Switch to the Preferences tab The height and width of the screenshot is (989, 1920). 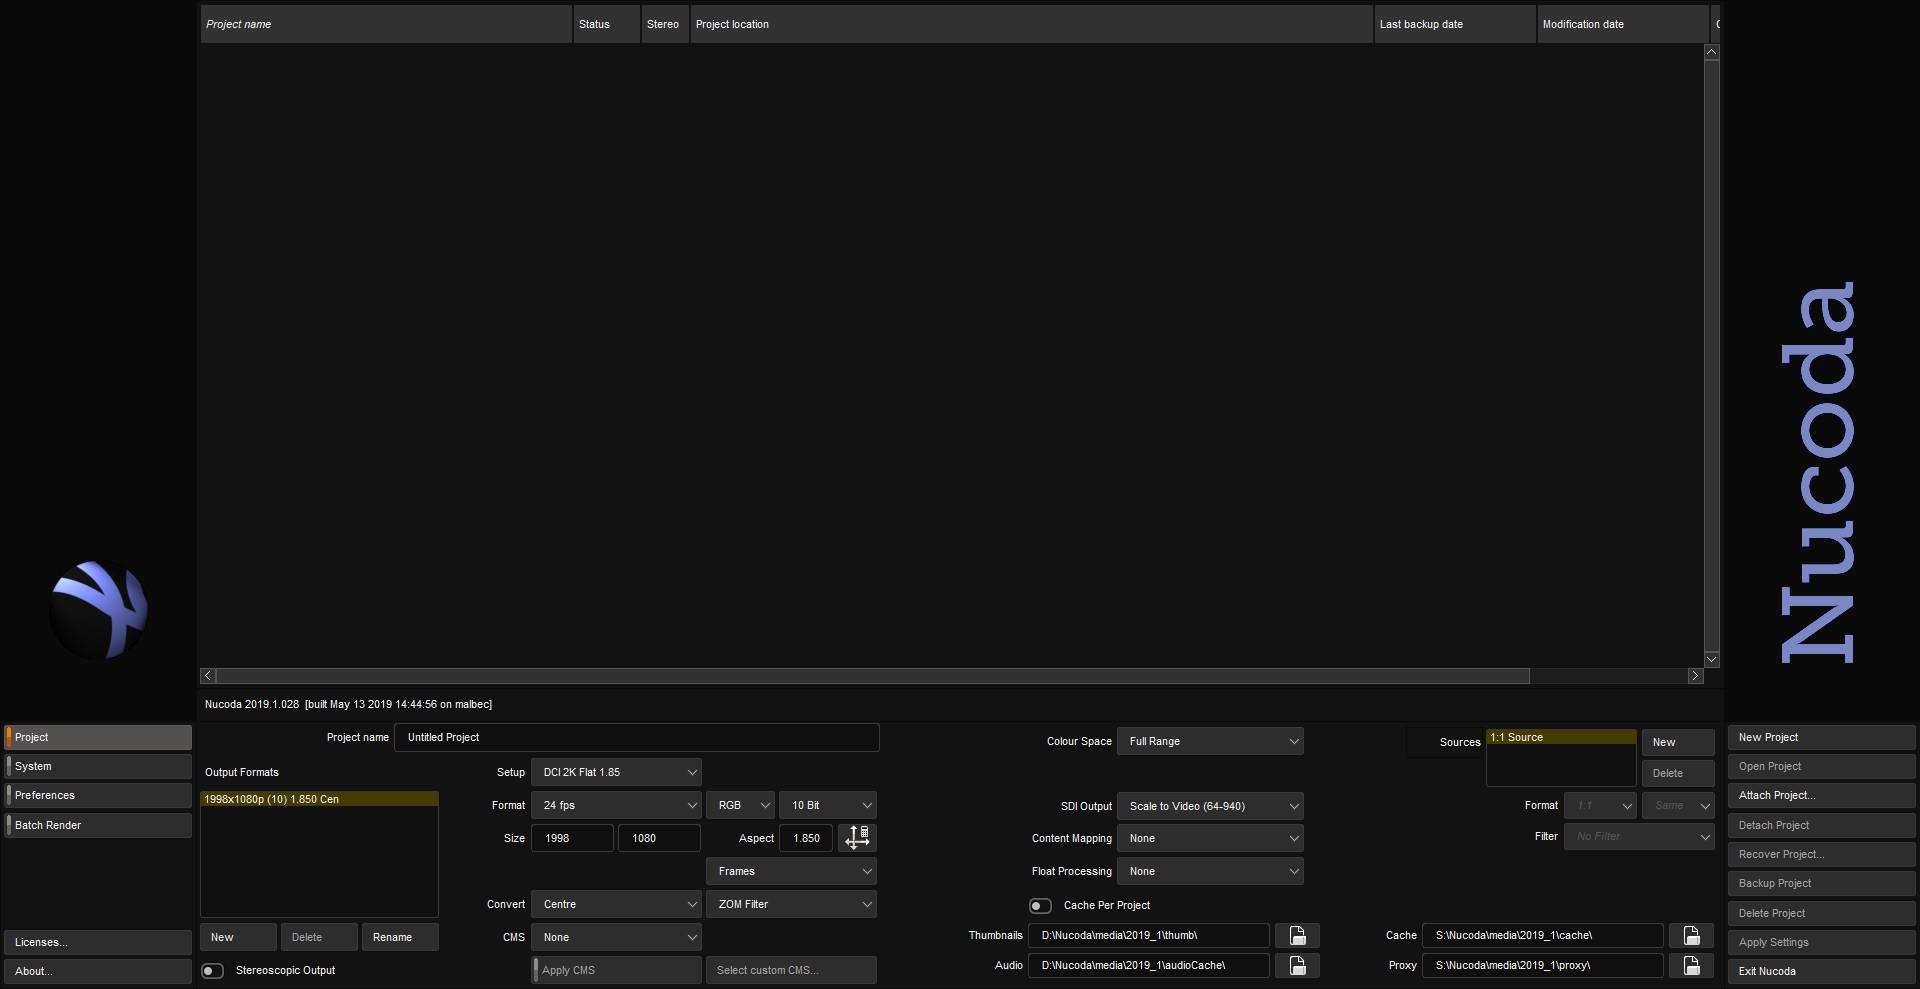(x=98, y=795)
